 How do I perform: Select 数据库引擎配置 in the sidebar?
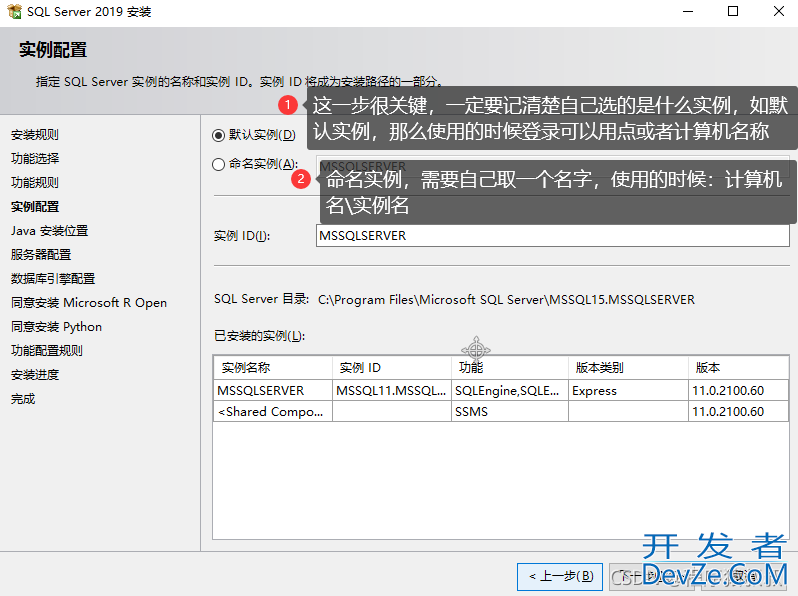pos(53,279)
